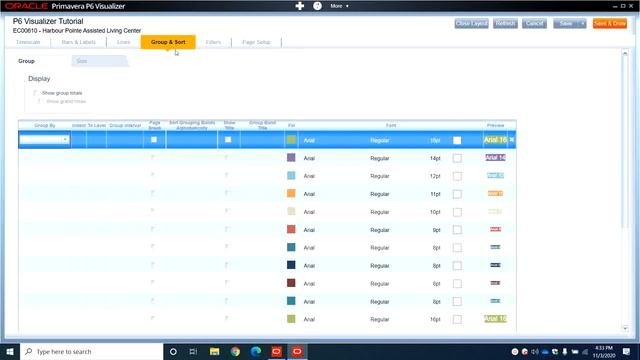Open the Lines tab
Viewport: 640px width, 360px height.
pos(123,42)
